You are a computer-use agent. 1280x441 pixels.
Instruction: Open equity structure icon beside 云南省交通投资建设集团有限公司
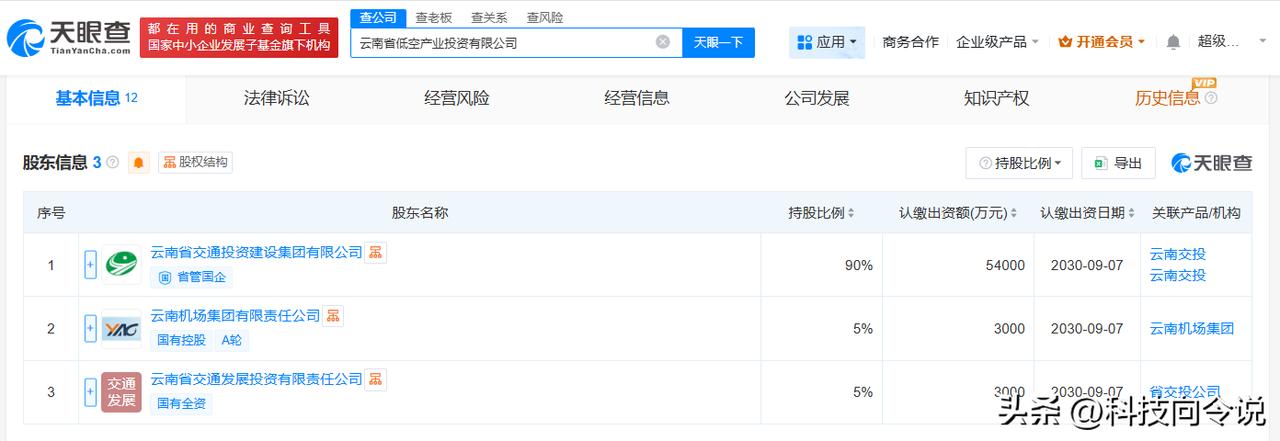375,252
